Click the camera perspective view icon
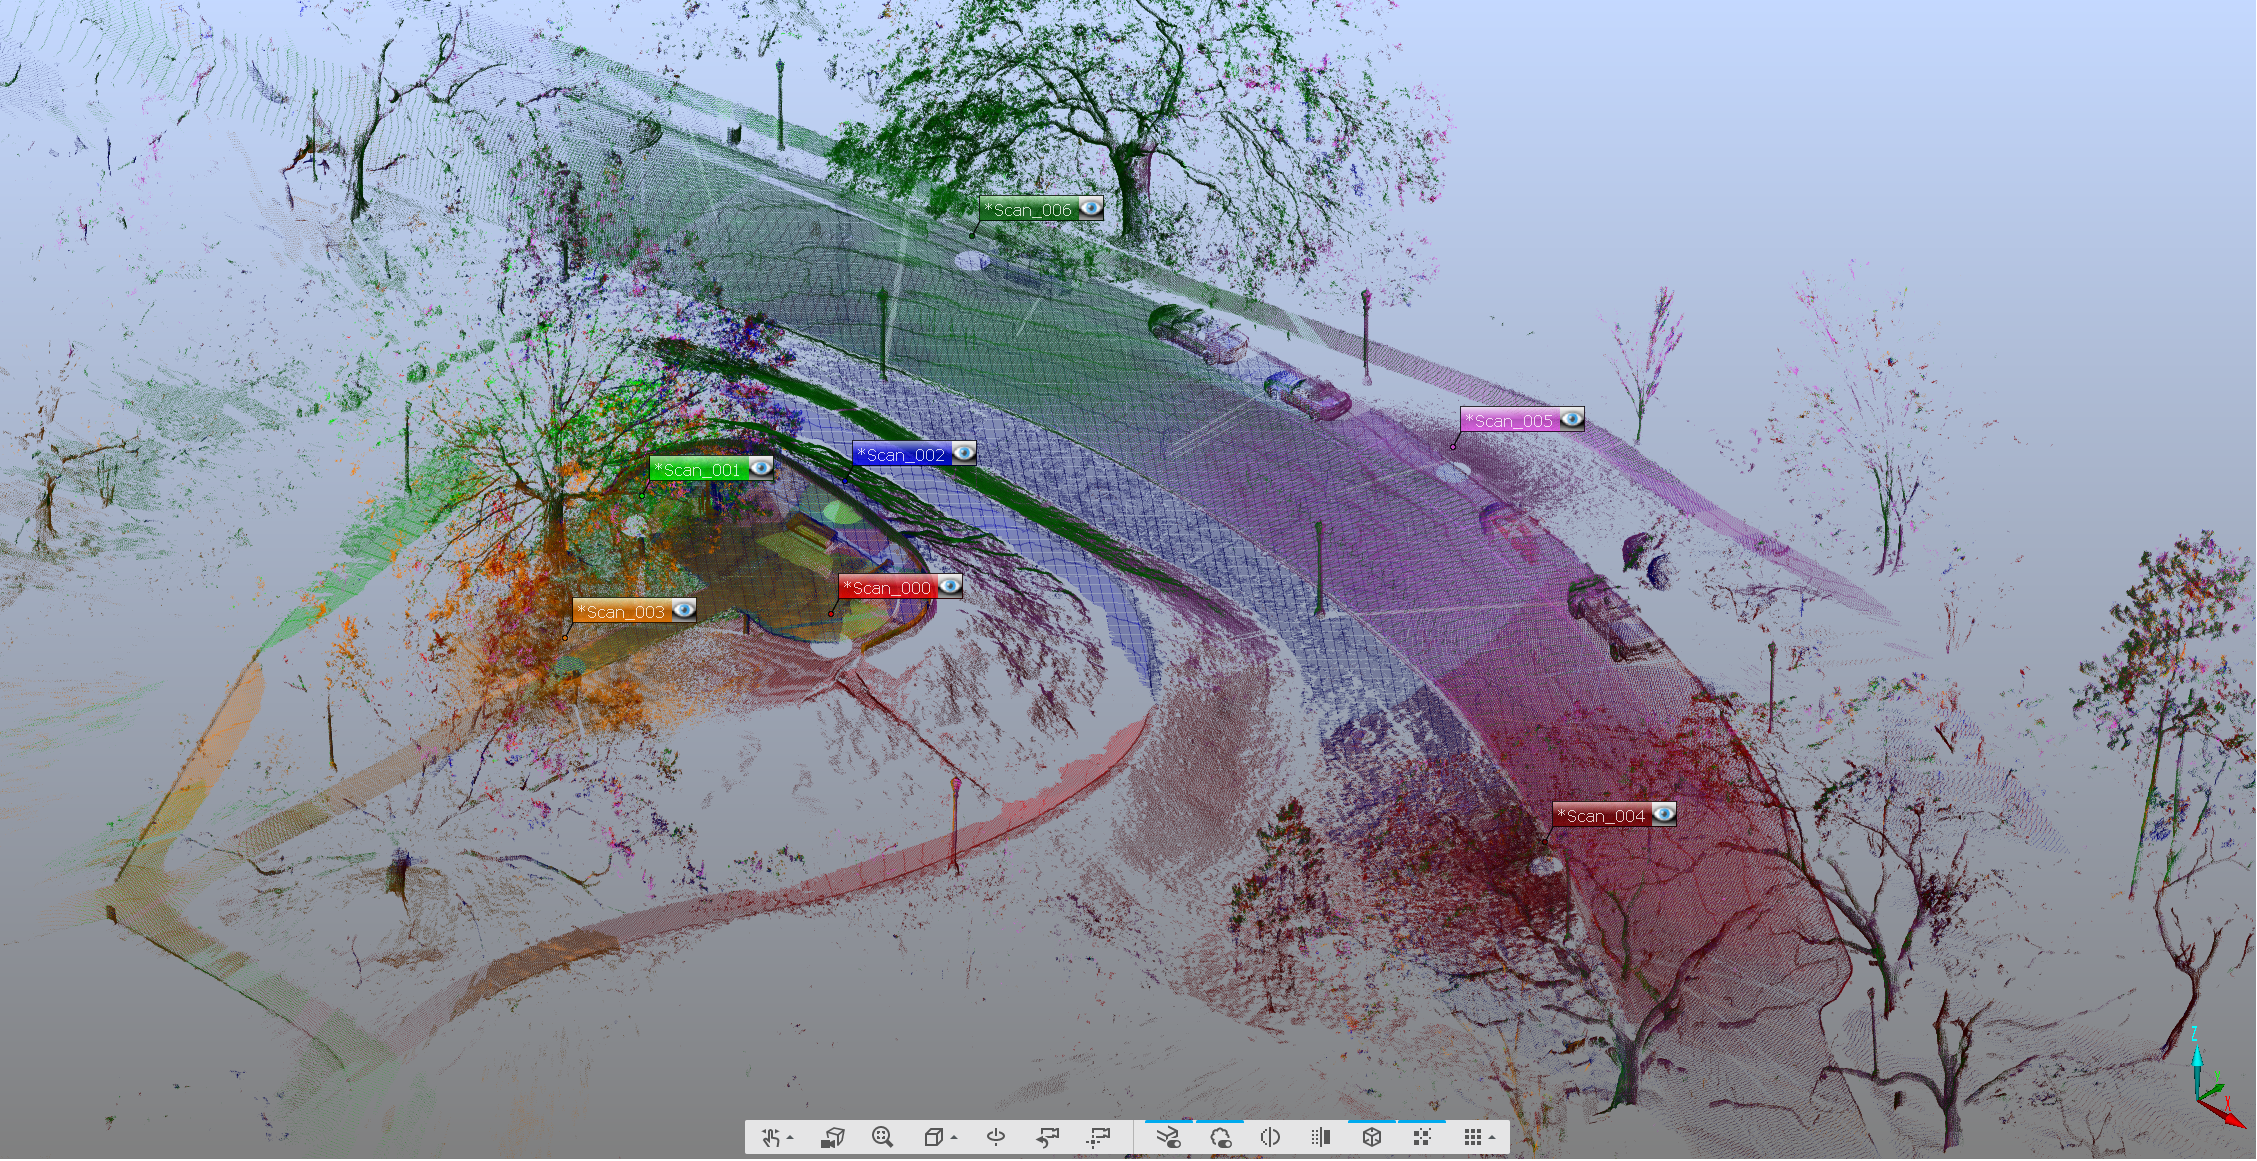This screenshot has height=1161, width=2257. [x=832, y=1137]
